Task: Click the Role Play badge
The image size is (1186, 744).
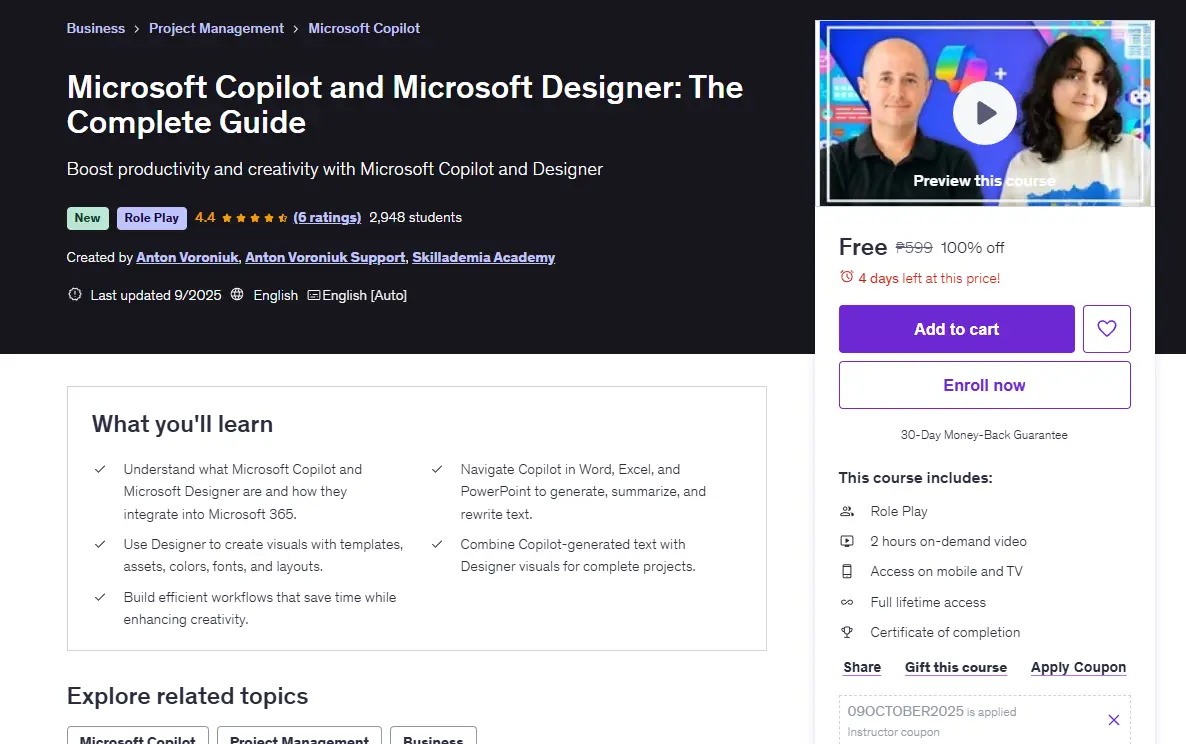Action: pos(151,218)
